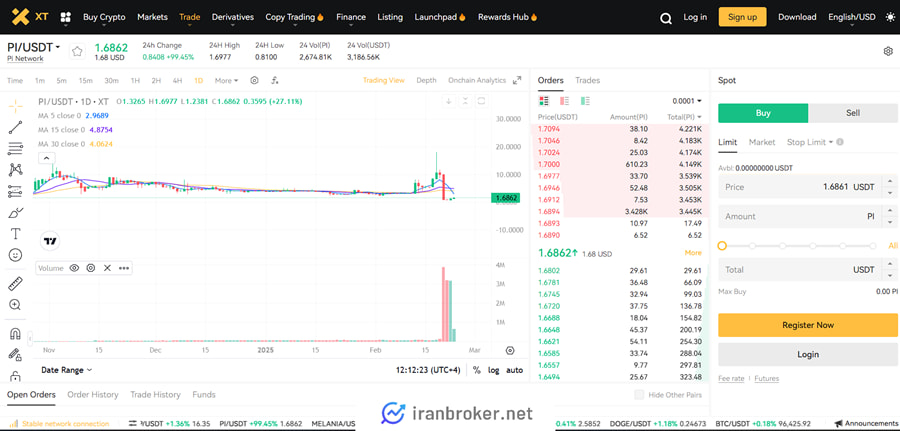Select the ruler measure tool

pos(15,284)
